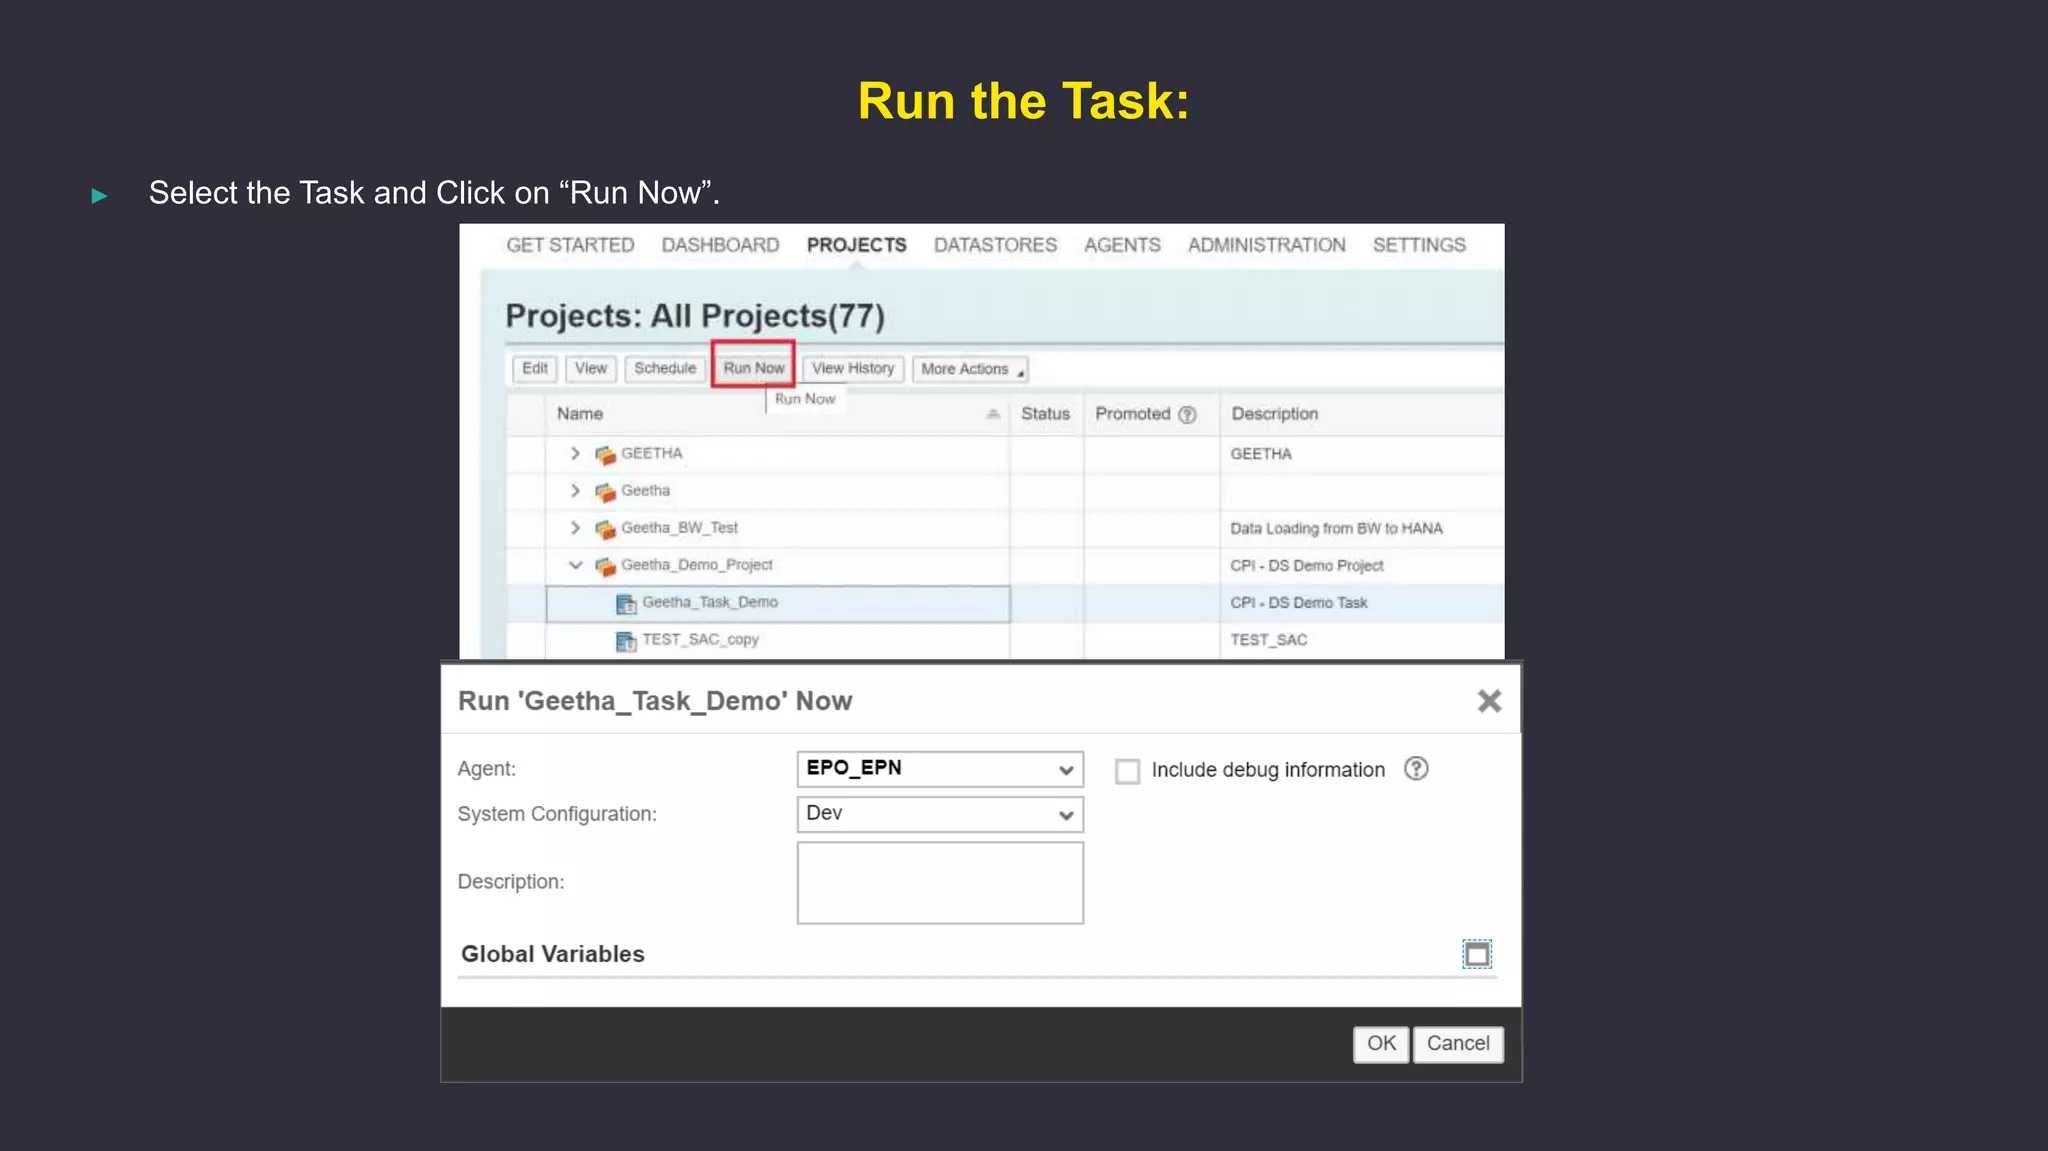This screenshot has width=2048, height=1151.
Task: Click the Name column sort arrow
Action: [x=992, y=414]
